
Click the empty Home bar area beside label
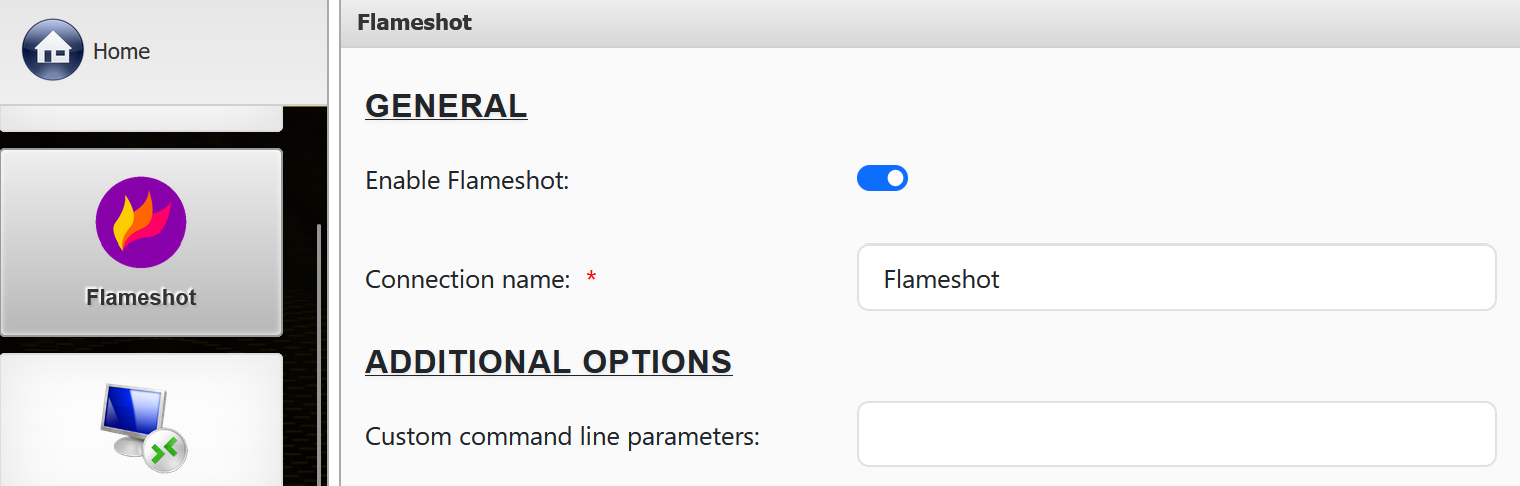240,51
